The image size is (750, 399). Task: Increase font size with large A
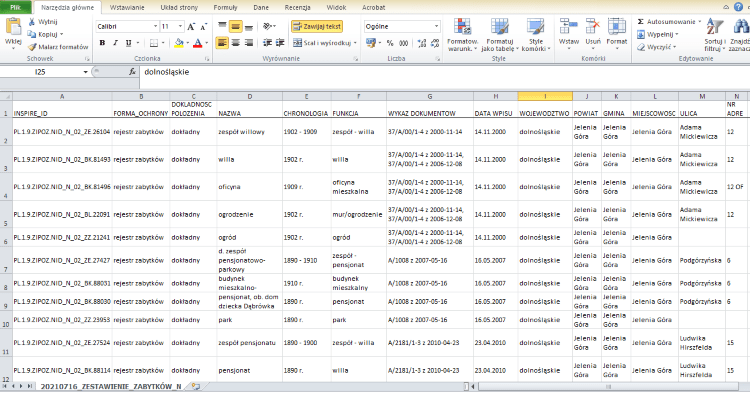(191, 27)
